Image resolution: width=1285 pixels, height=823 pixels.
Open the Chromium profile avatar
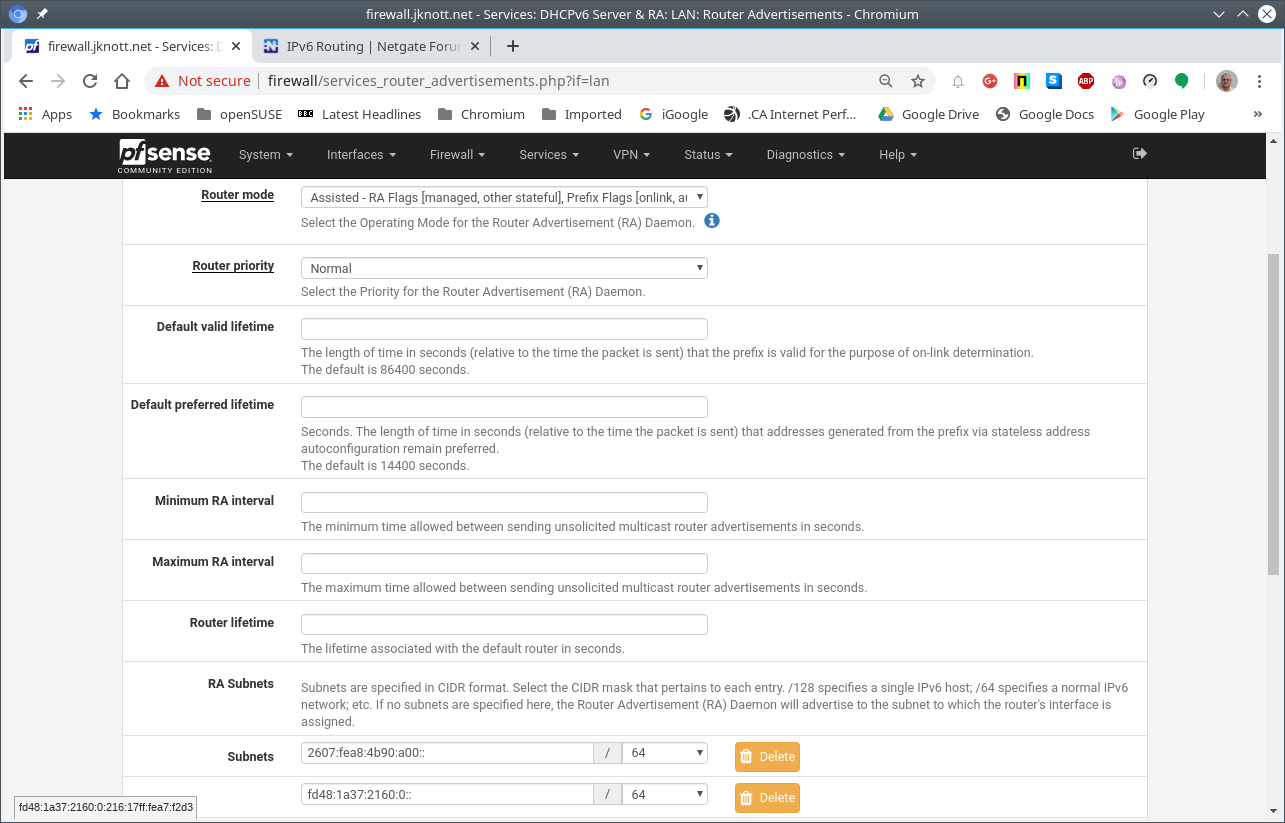point(1226,81)
